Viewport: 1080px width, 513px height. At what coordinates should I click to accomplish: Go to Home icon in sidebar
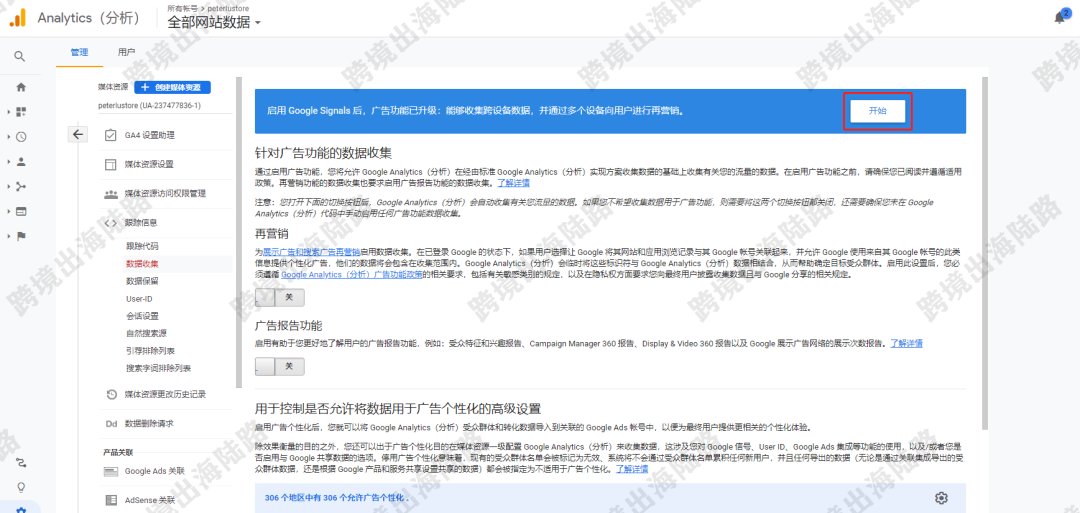tap(21, 87)
